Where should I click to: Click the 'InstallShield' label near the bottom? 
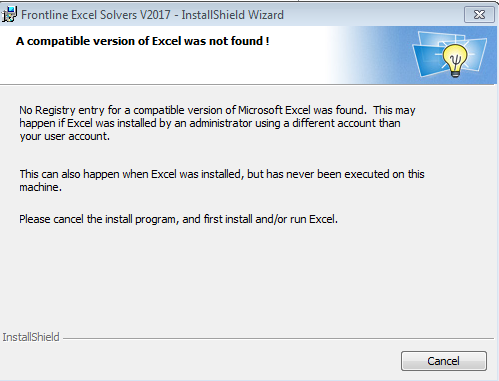[x=31, y=337]
